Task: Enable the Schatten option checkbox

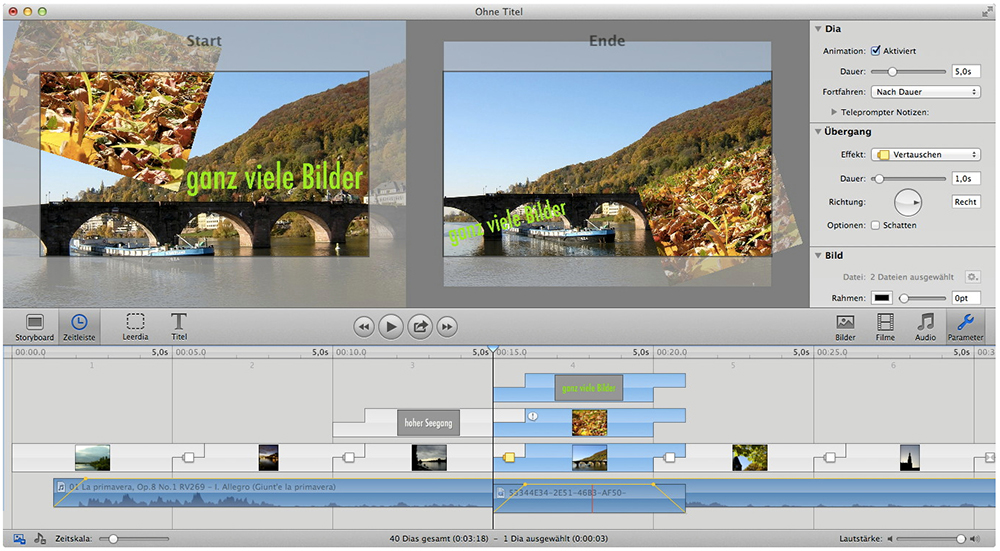Action: (x=876, y=225)
